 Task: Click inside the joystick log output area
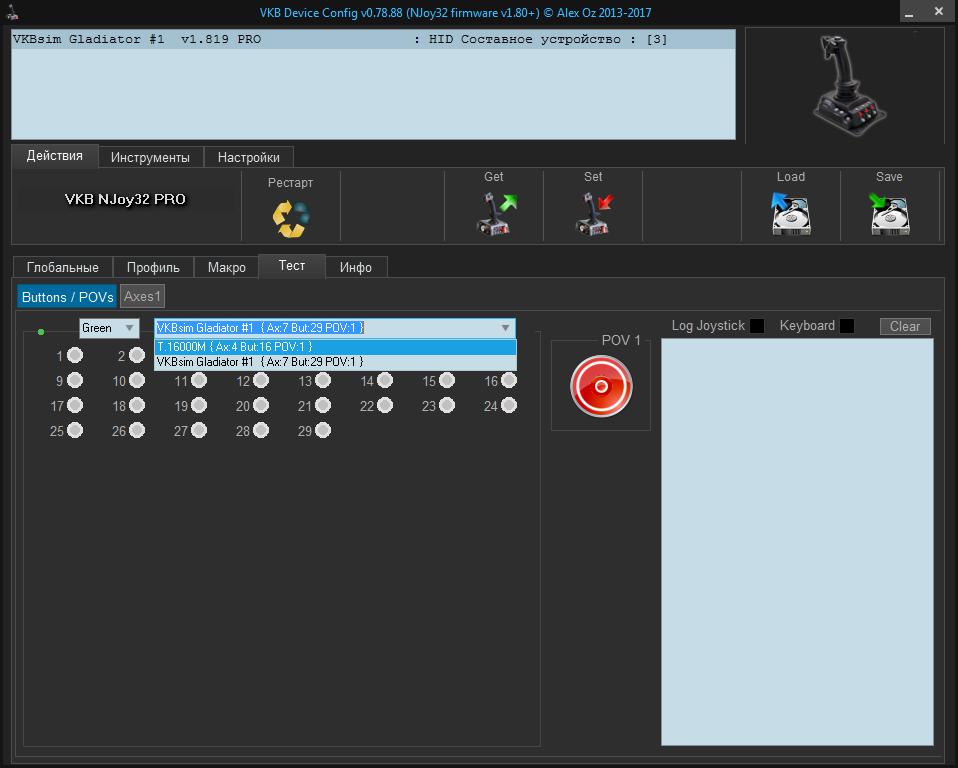[x=797, y=542]
